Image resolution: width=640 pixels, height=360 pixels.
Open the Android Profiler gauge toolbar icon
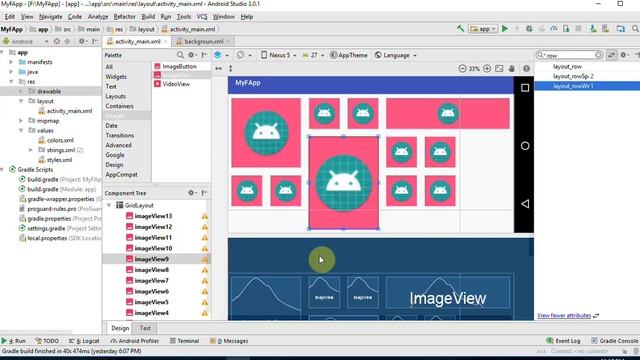click(553, 29)
